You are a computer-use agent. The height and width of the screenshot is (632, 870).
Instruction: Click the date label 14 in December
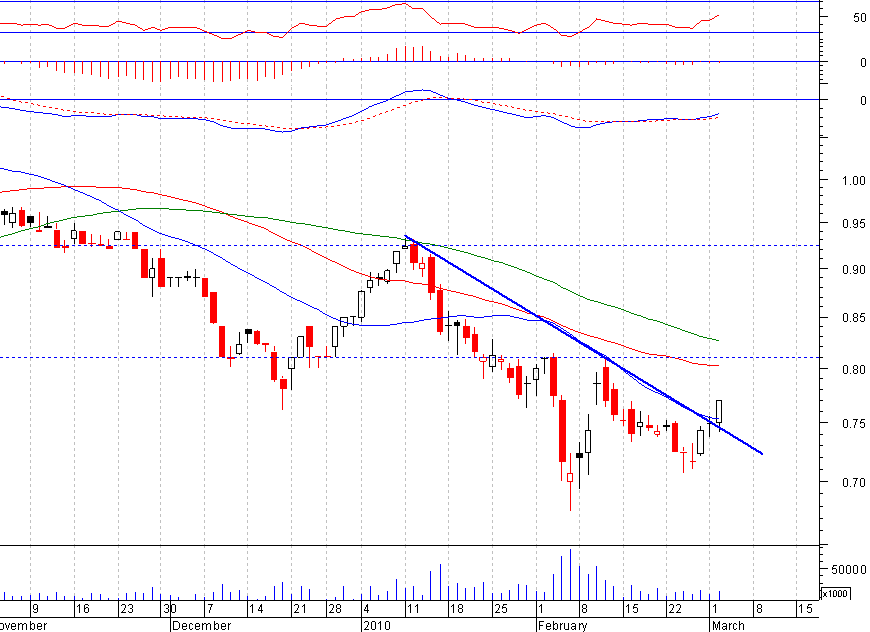coord(256,609)
